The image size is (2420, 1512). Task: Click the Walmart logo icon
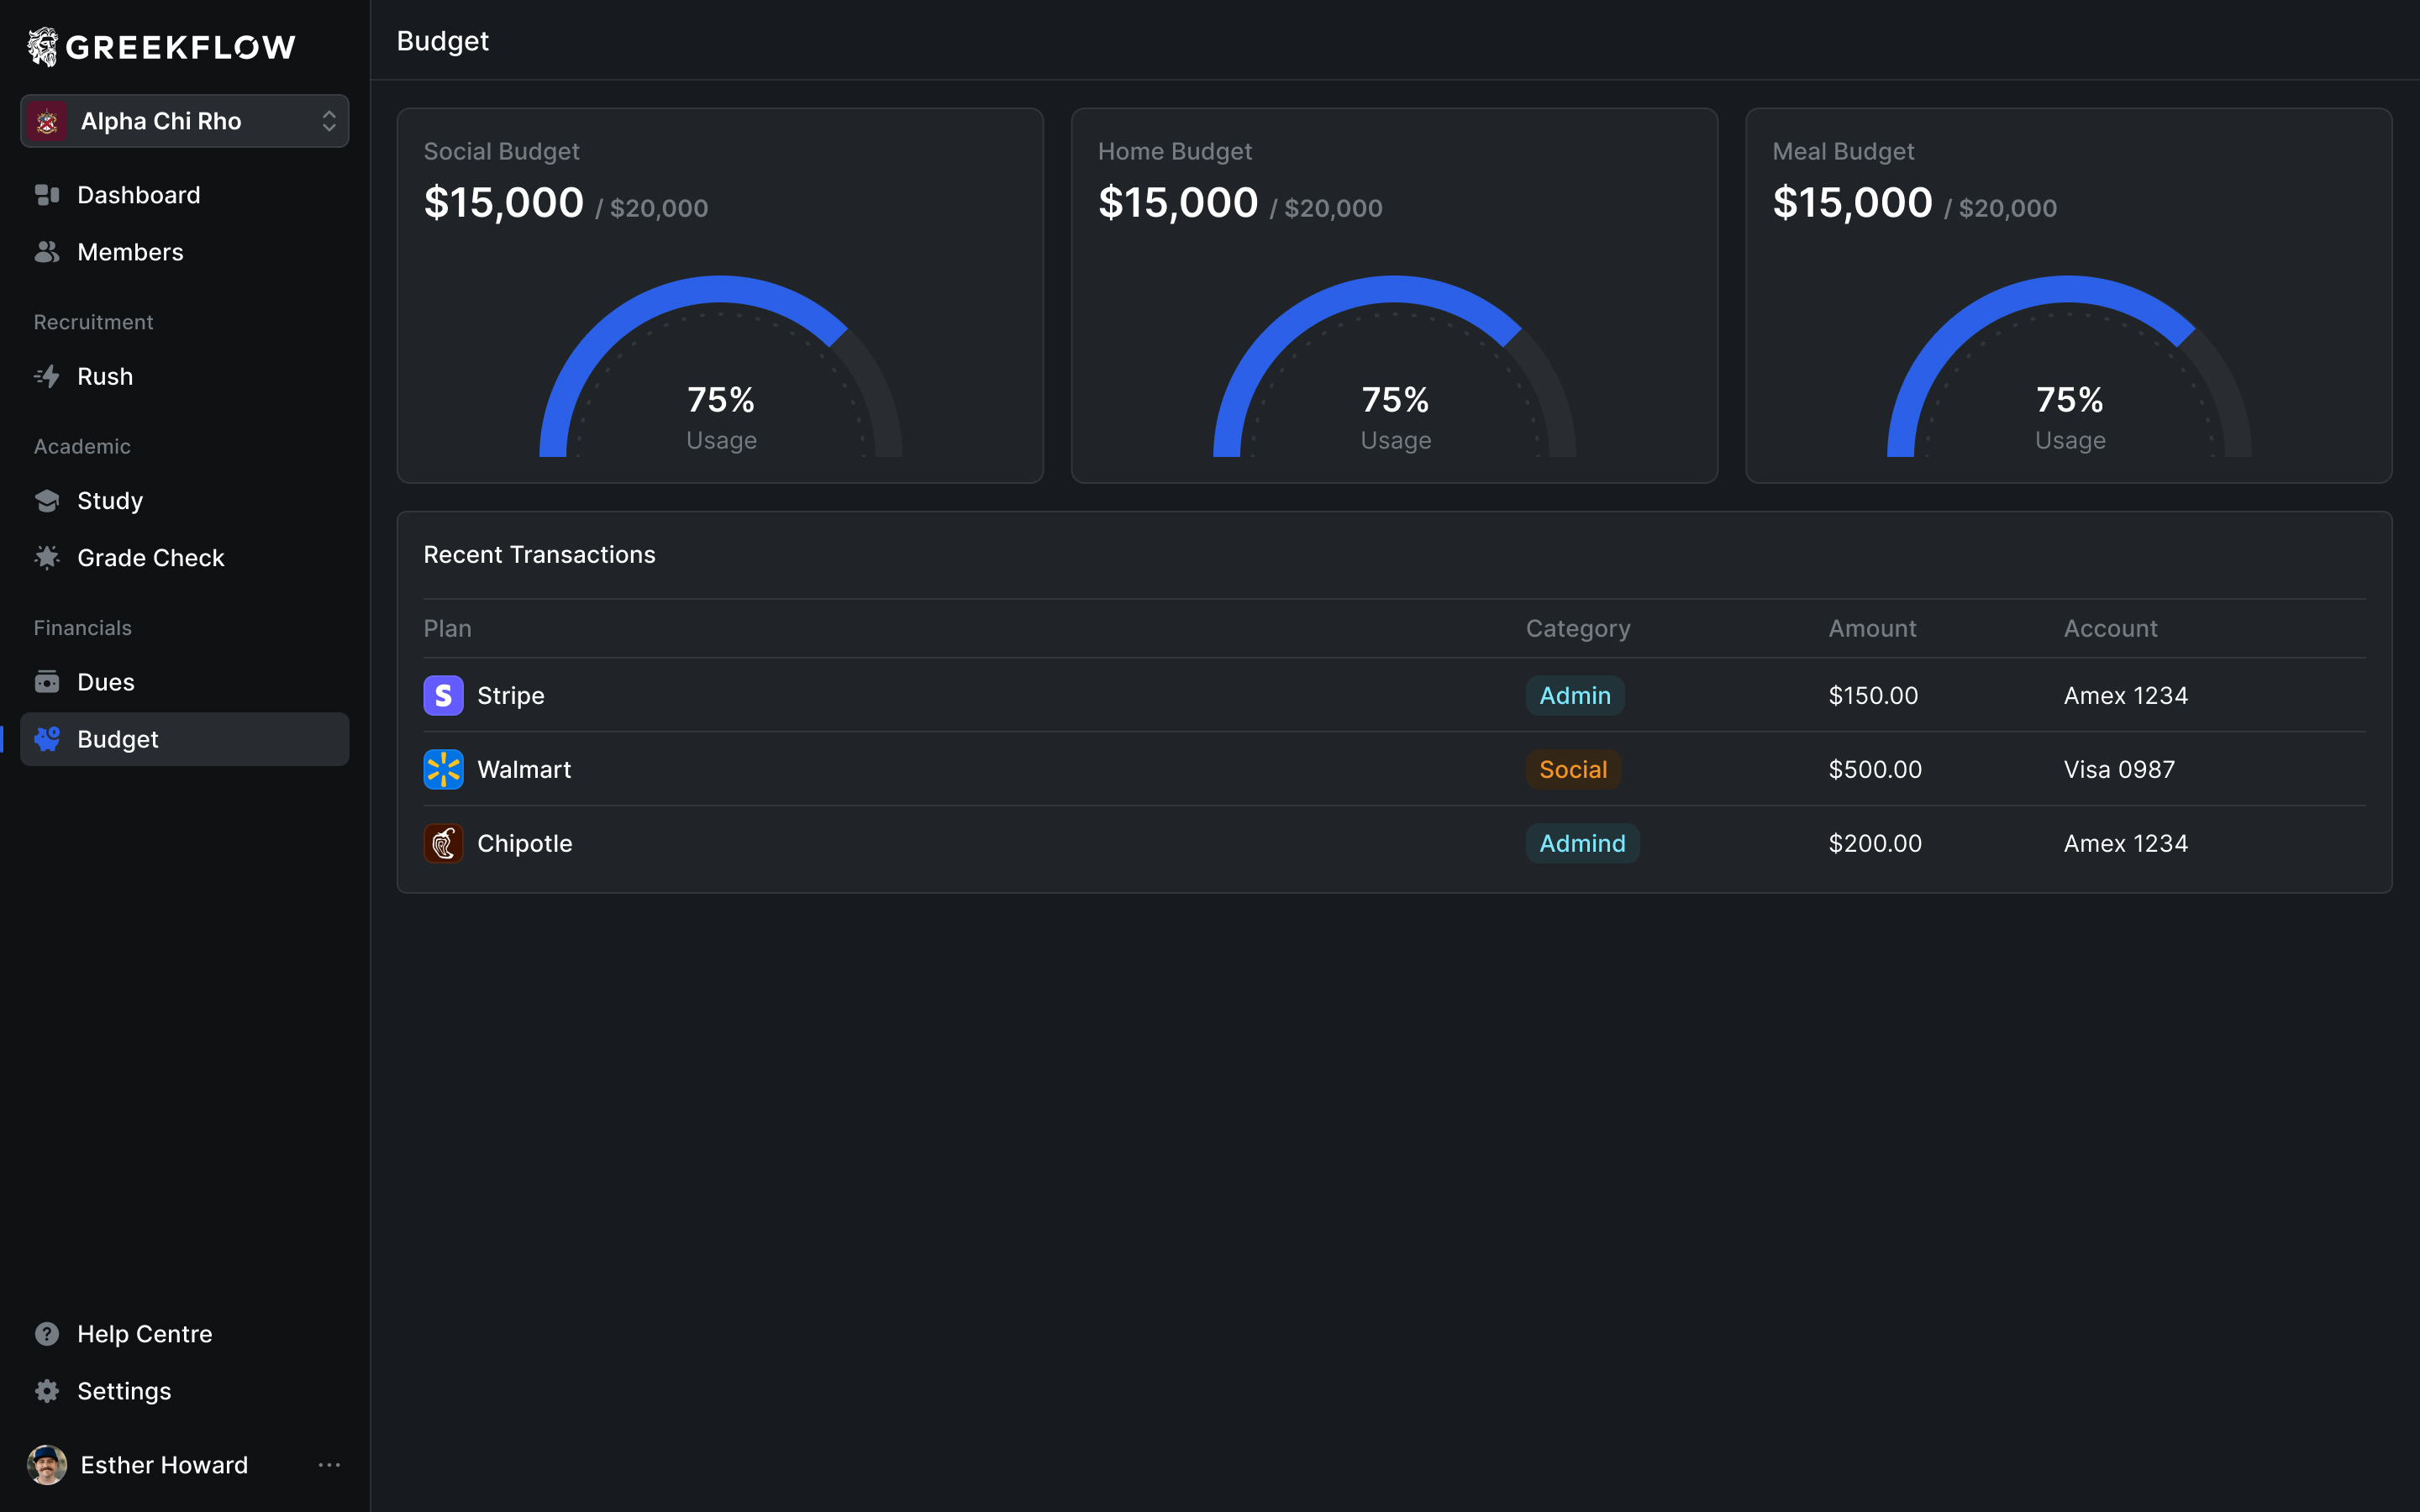(x=443, y=769)
